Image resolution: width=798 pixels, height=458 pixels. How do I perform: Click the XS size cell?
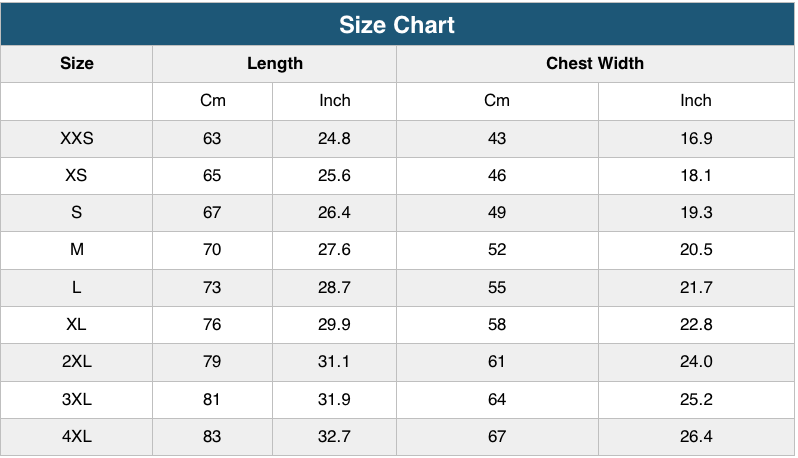tap(77, 176)
